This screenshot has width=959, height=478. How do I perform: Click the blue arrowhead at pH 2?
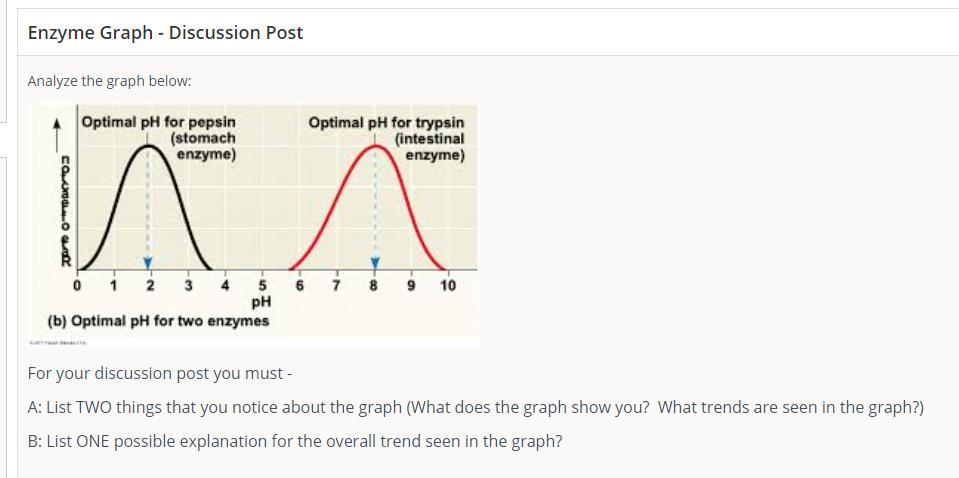[147, 262]
